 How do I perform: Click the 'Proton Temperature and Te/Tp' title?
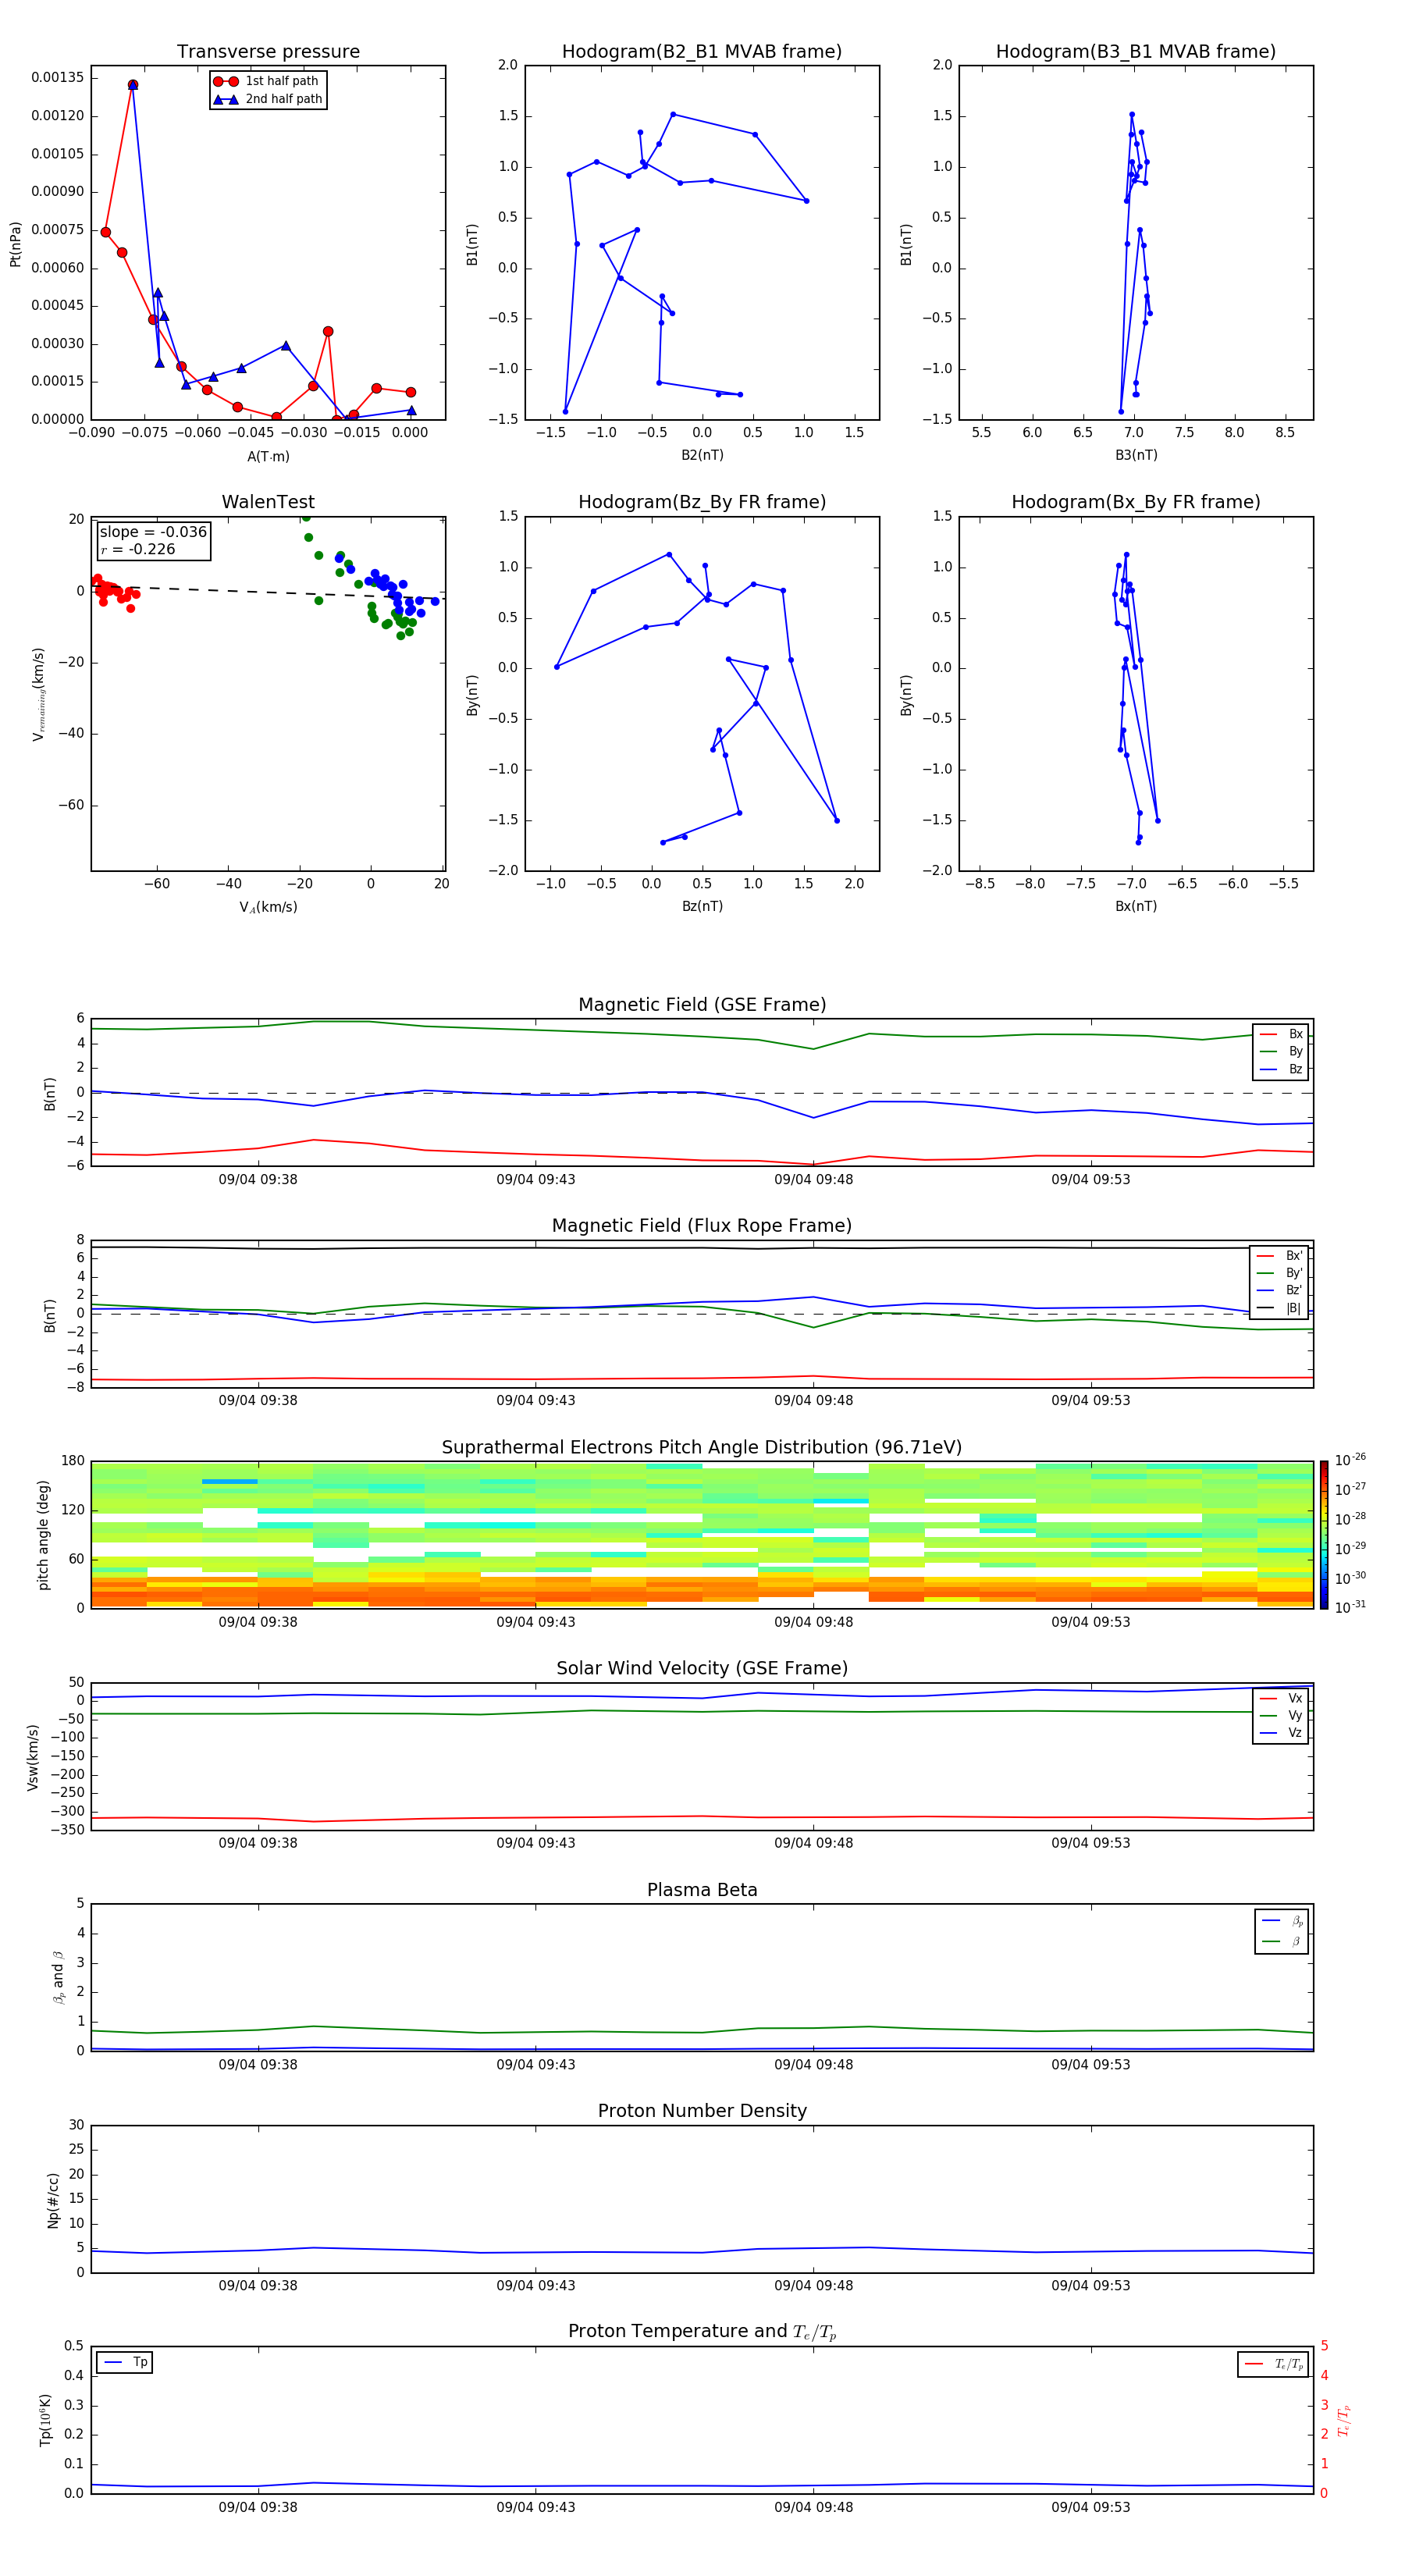pyautogui.click(x=702, y=2332)
